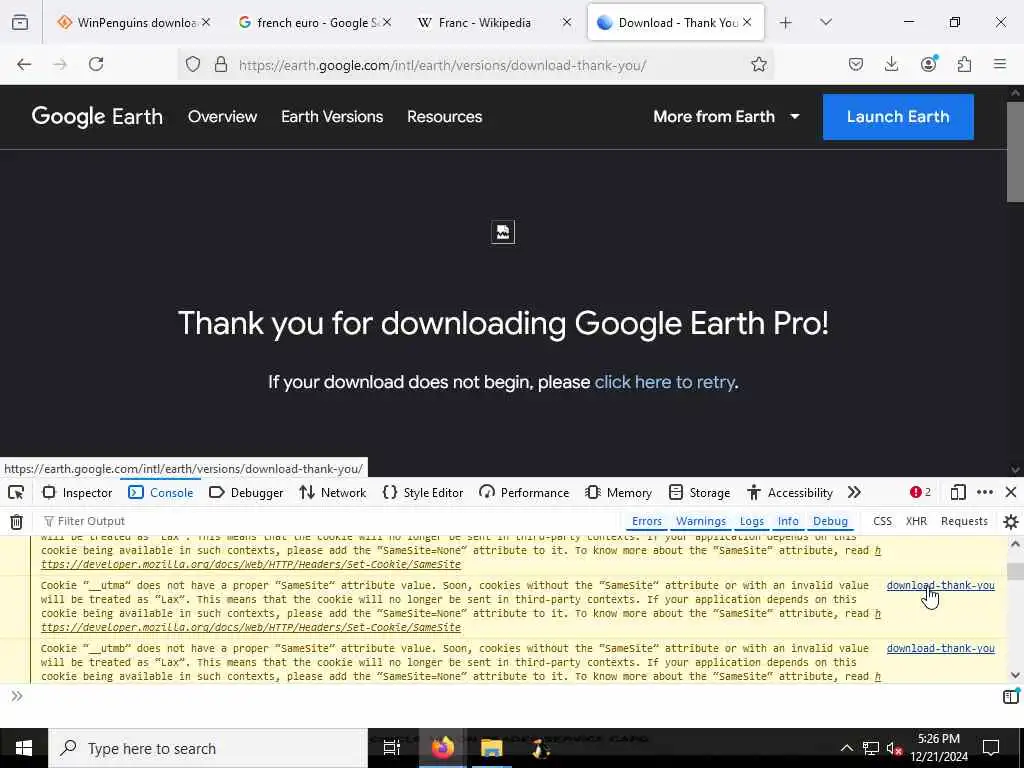The image size is (1024, 768).
Task: Open Windows Start menu
Action: [24, 748]
